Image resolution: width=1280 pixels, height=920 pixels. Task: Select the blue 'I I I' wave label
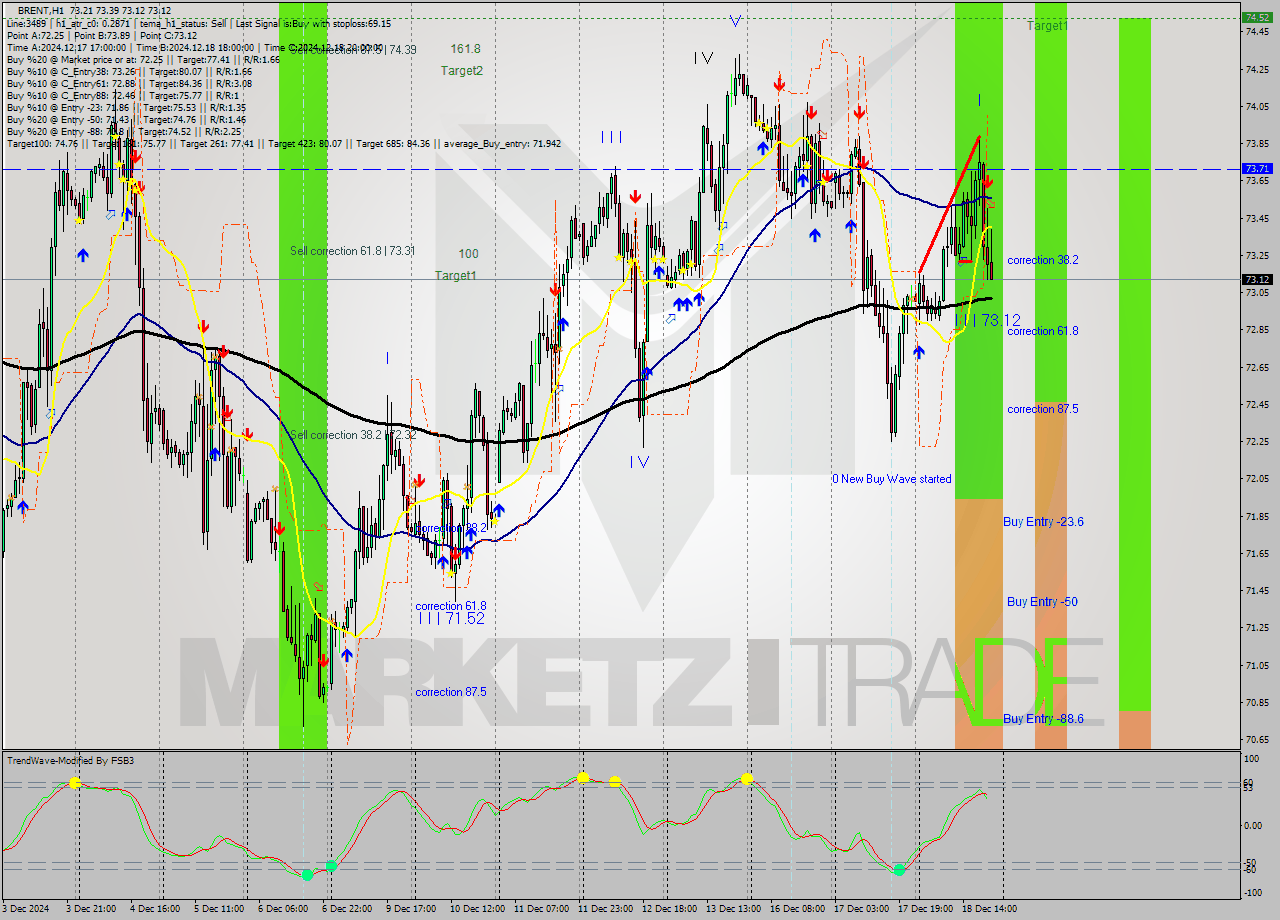click(x=612, y=137)
